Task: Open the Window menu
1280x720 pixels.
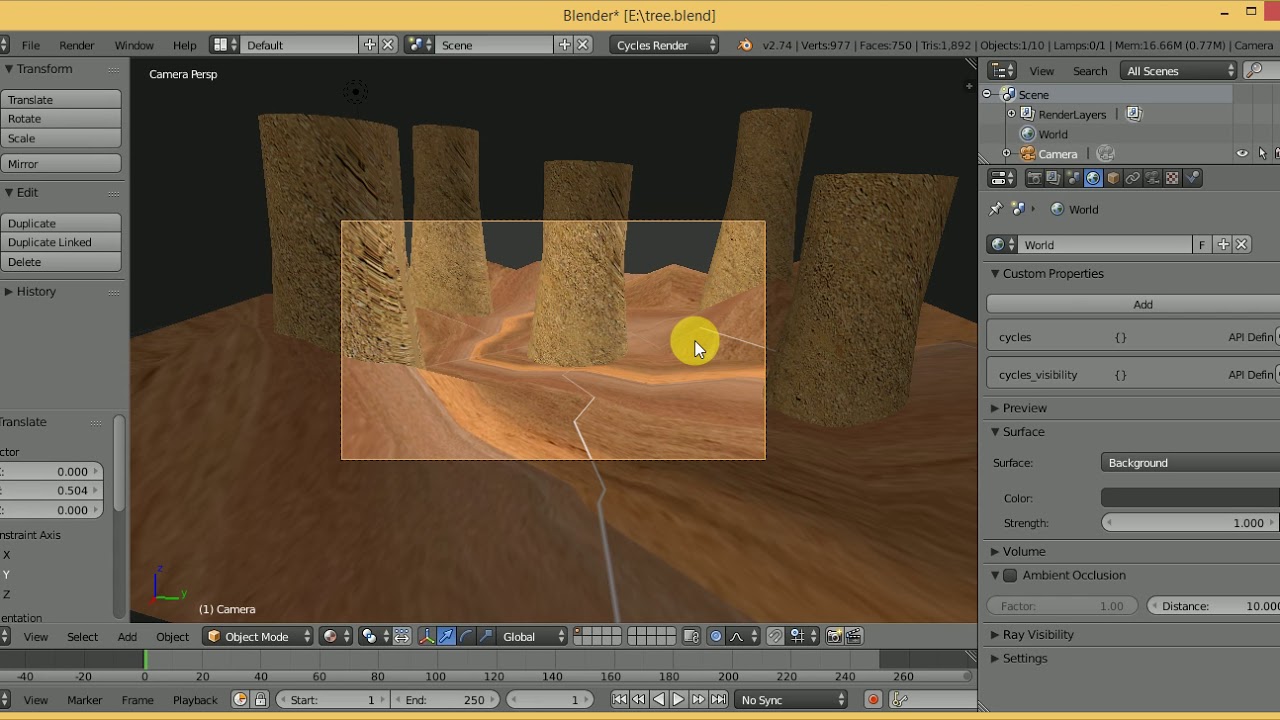Action: (134, 45)
